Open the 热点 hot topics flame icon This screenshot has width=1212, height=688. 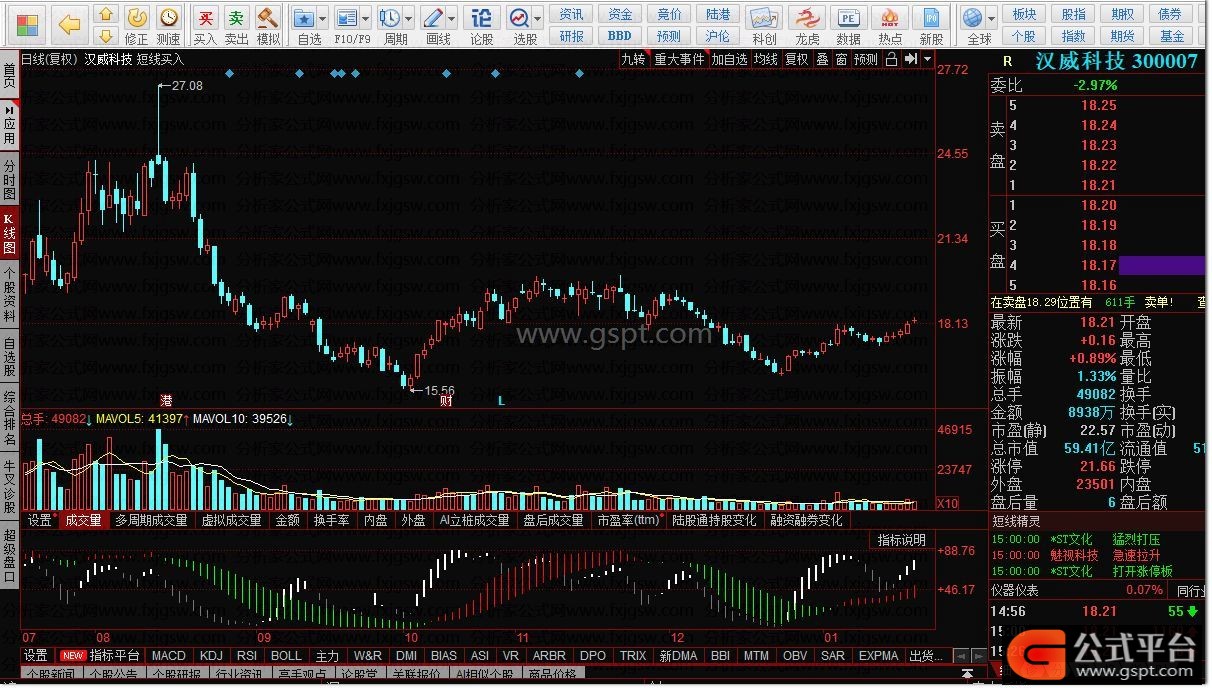pyautogui.click(x=890, y=25)
